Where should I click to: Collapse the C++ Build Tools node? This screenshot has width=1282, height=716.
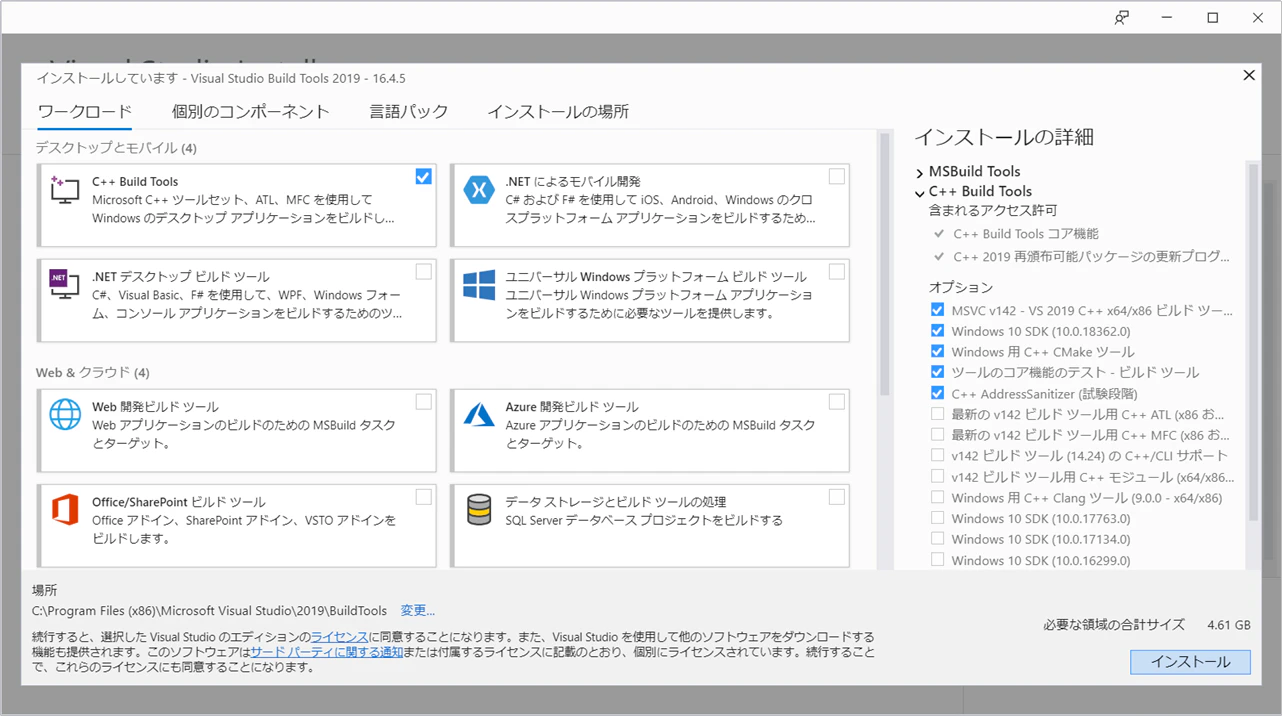click(920, 193)
